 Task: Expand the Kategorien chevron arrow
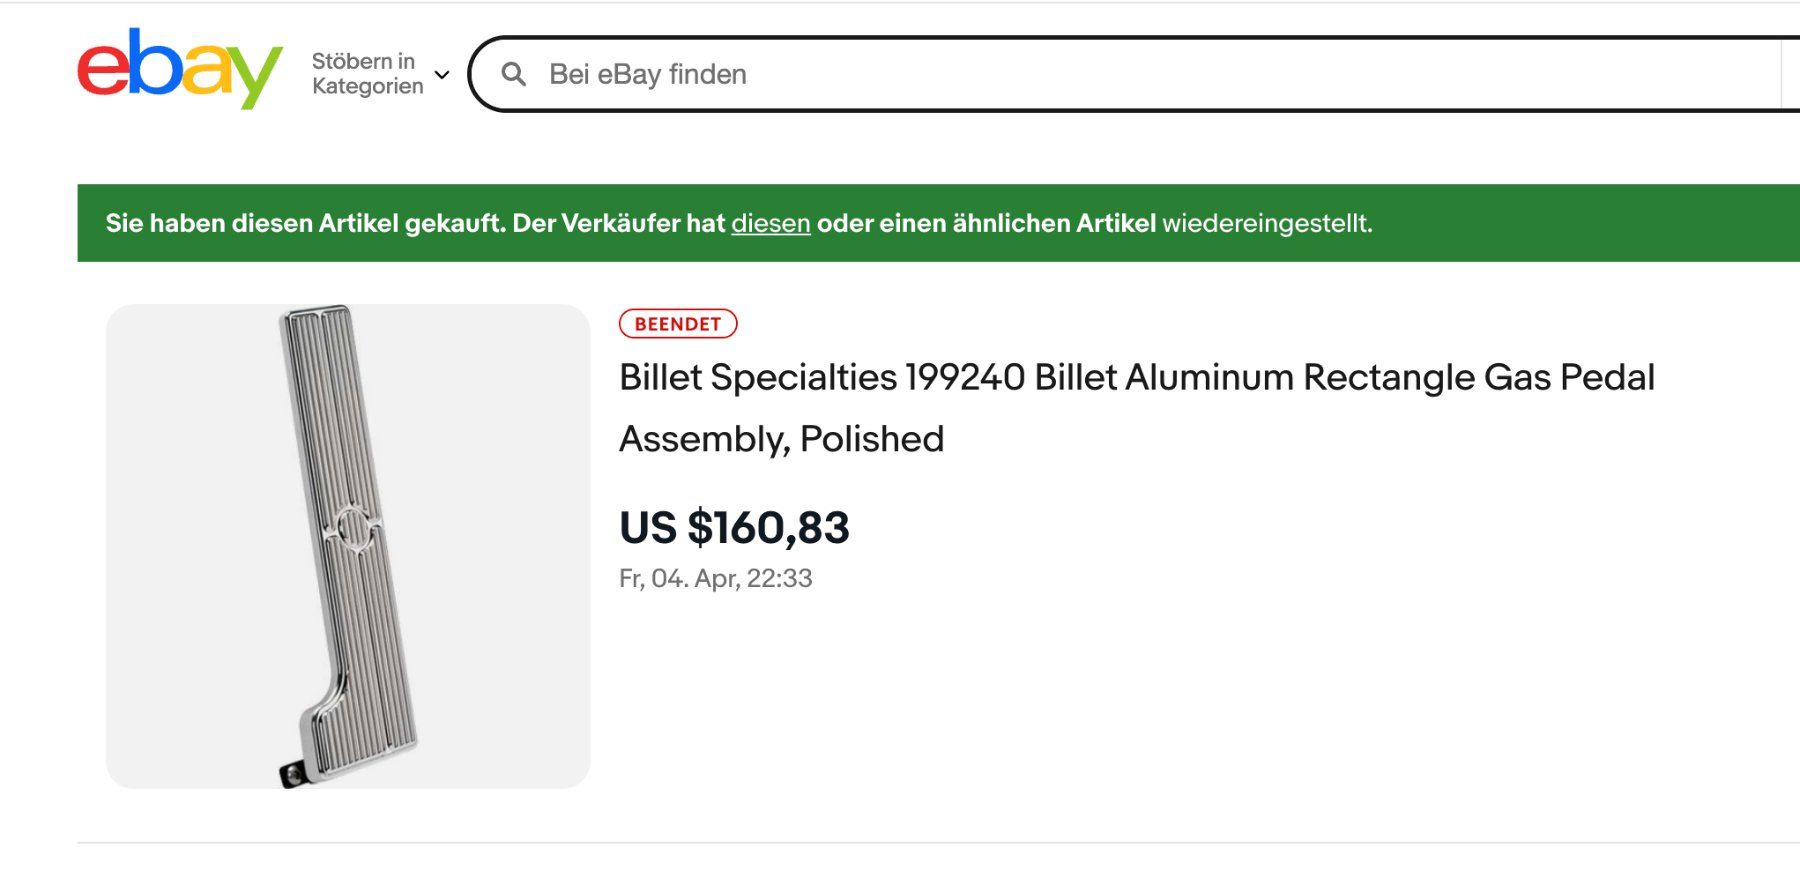[x=442, y=75]
